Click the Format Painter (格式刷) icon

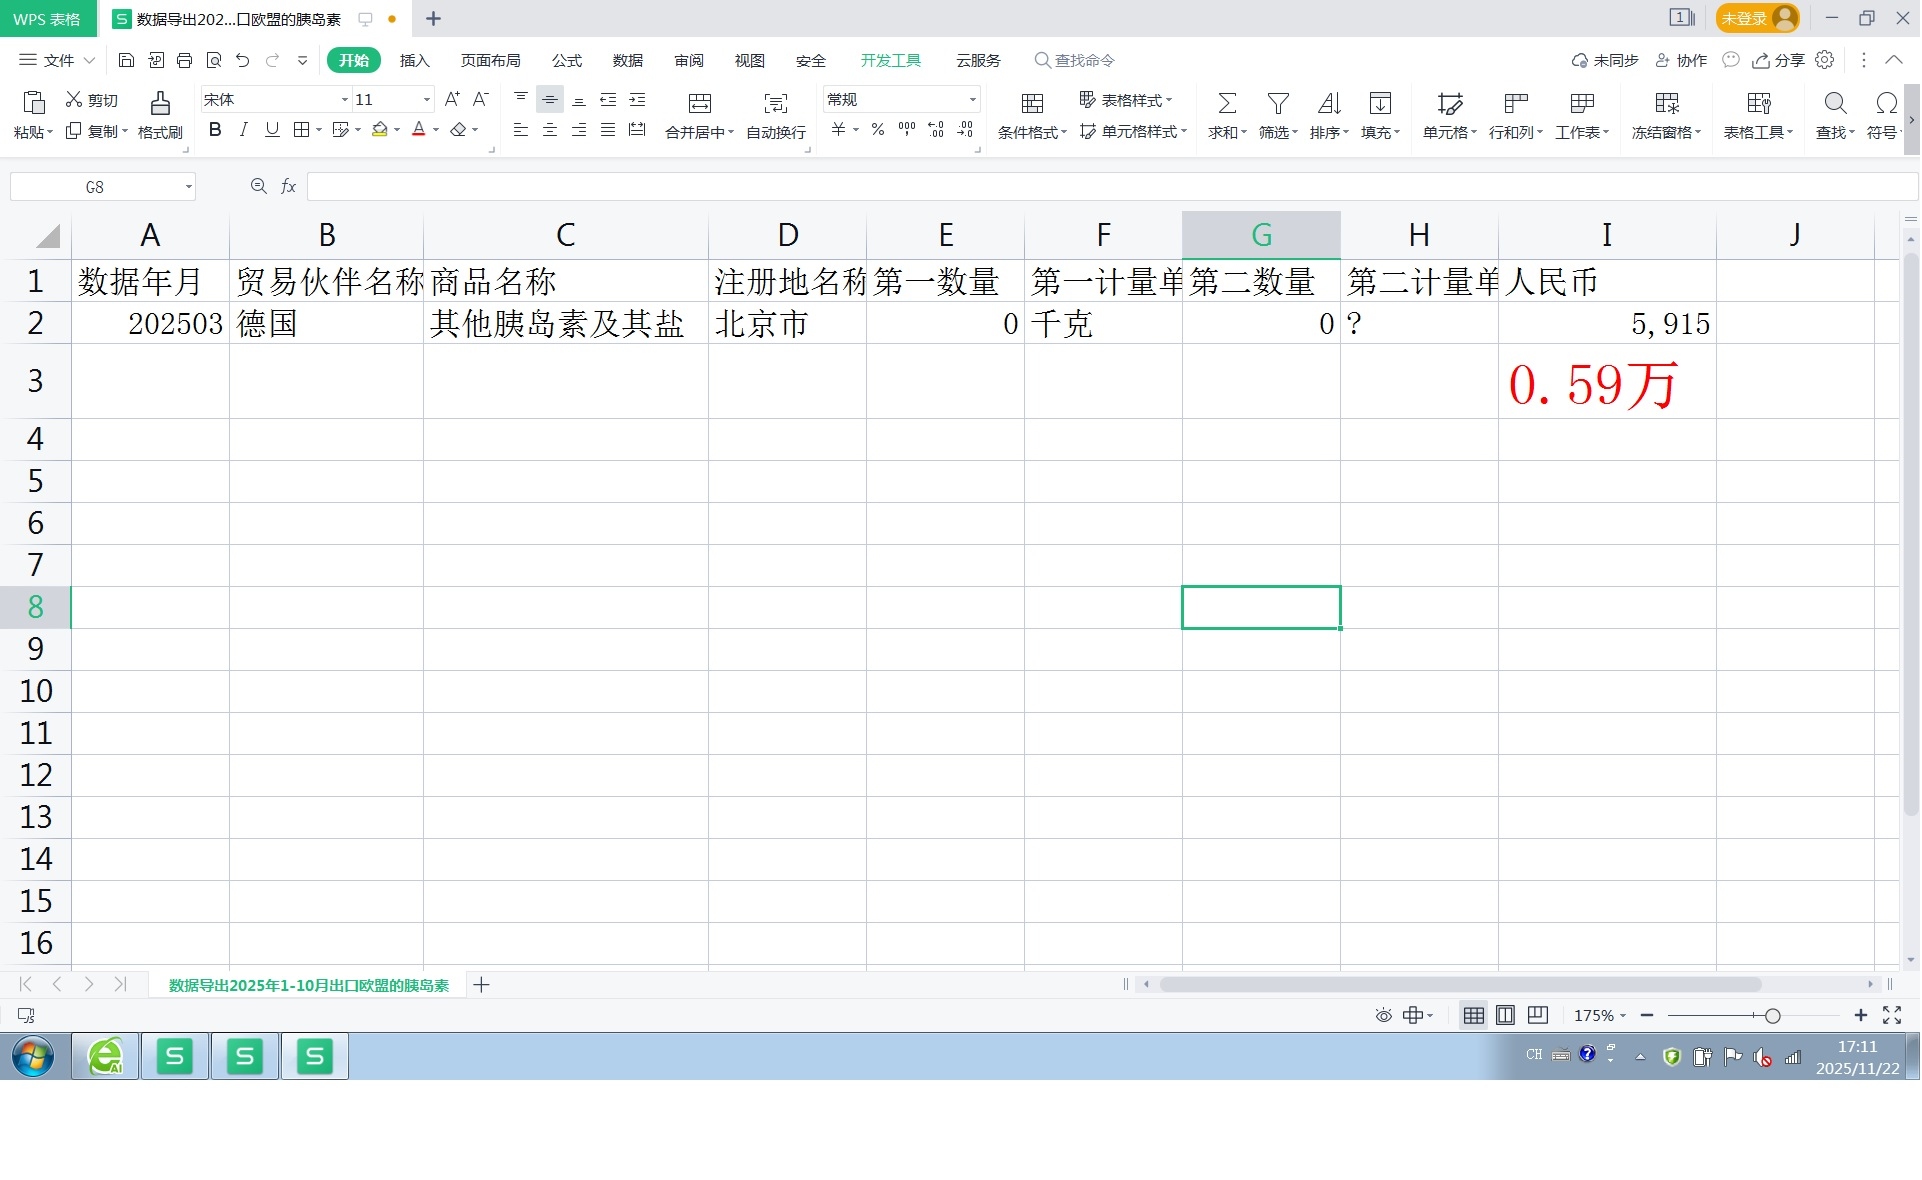click(x=160, y=103)
